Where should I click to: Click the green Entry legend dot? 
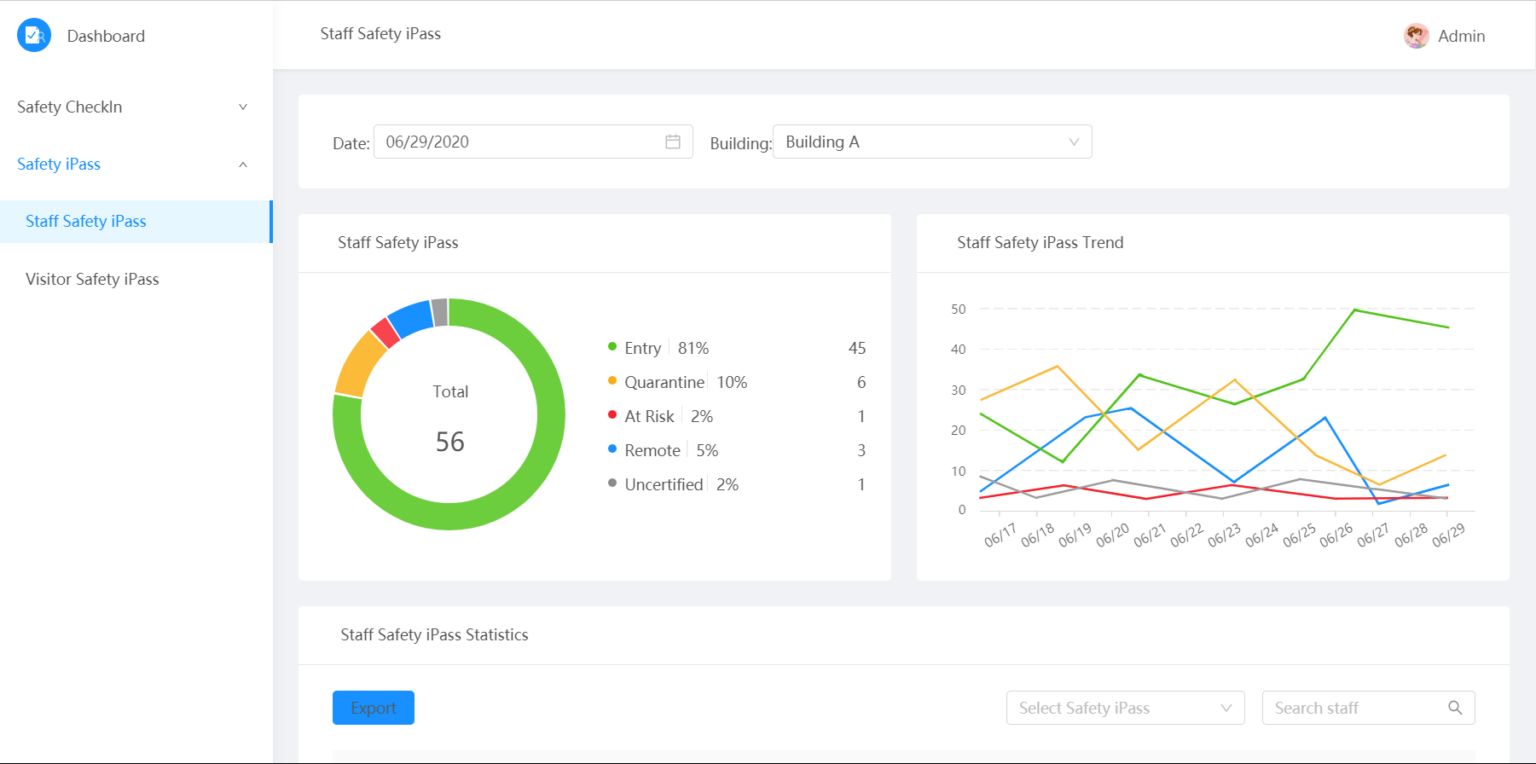point(612,347)
